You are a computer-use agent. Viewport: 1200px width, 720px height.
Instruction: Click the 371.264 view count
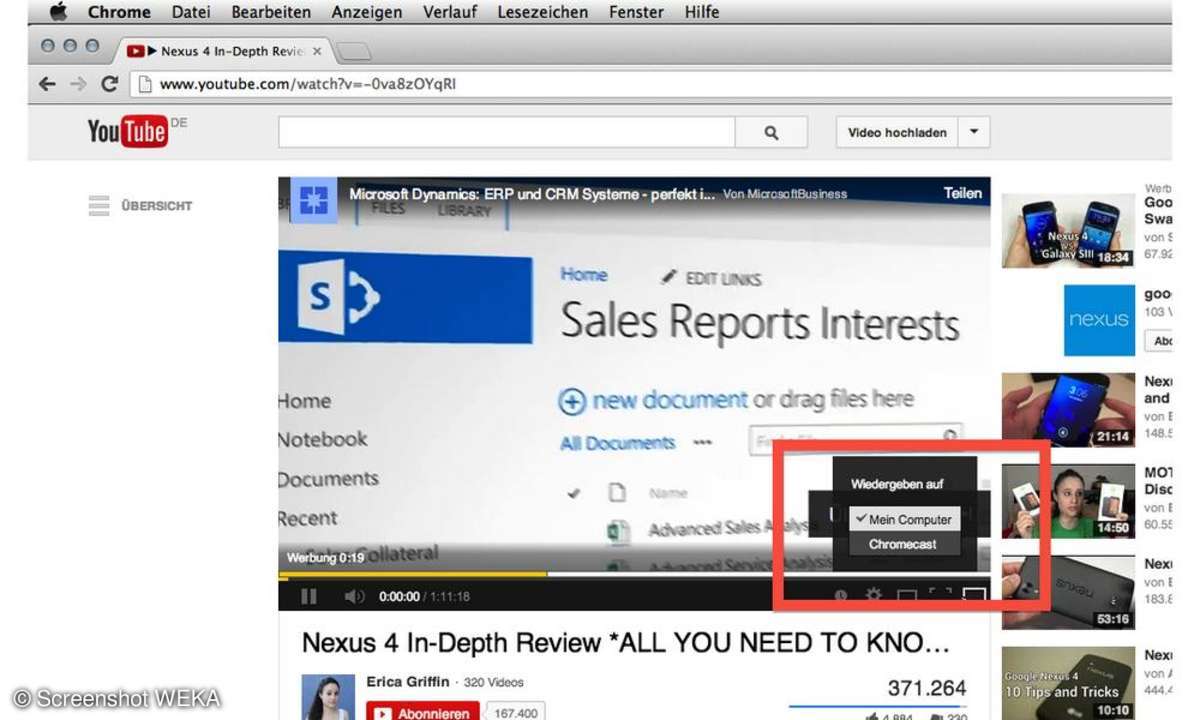pos(927,687)
